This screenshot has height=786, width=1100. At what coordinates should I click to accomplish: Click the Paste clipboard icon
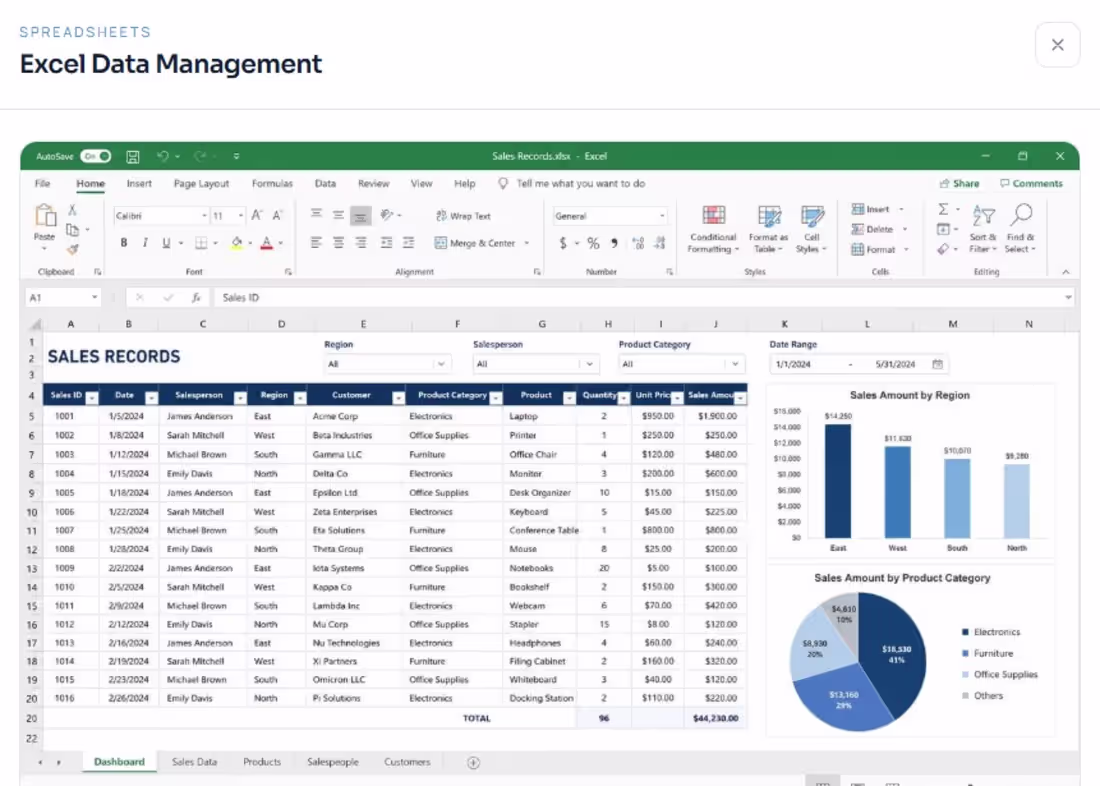(x=45, y=215)
